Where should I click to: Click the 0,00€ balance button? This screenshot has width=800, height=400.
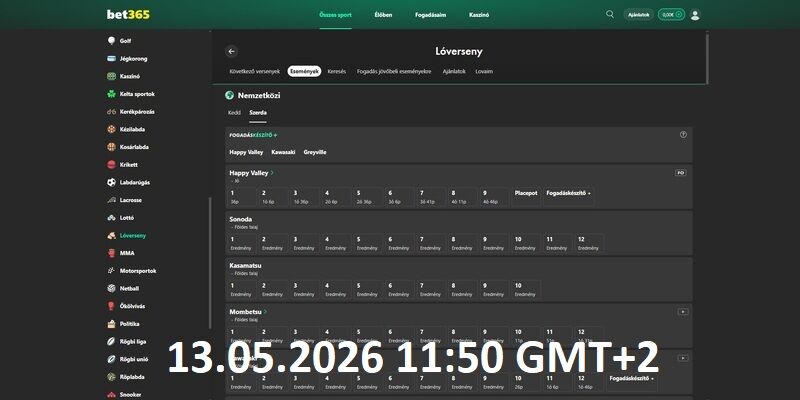click(x=671, y=15)
